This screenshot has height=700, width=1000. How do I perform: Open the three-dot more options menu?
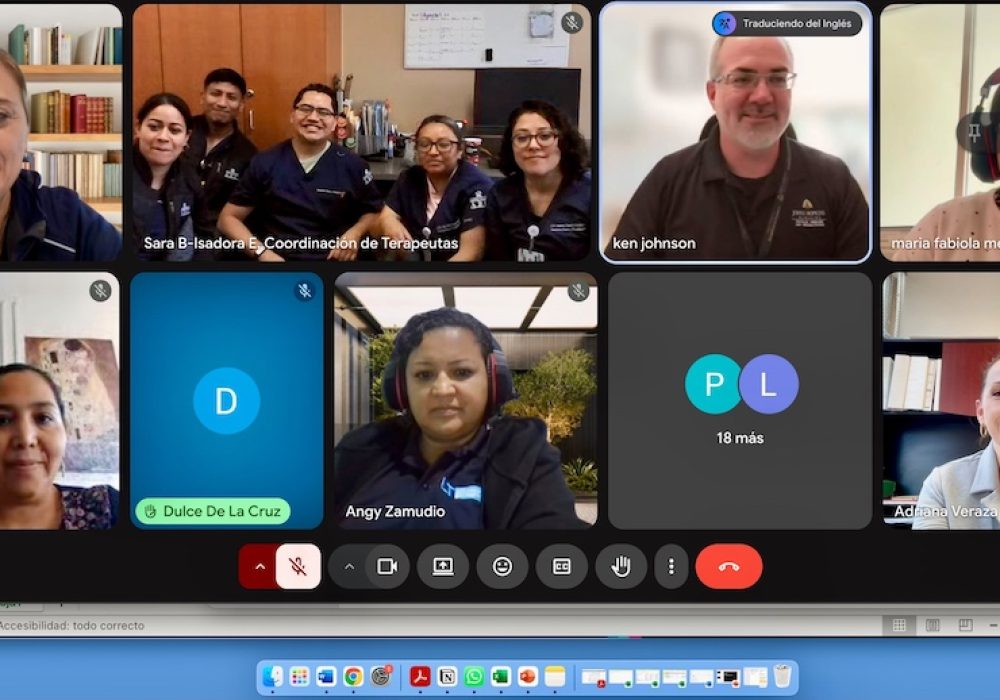tap(671, 566)
